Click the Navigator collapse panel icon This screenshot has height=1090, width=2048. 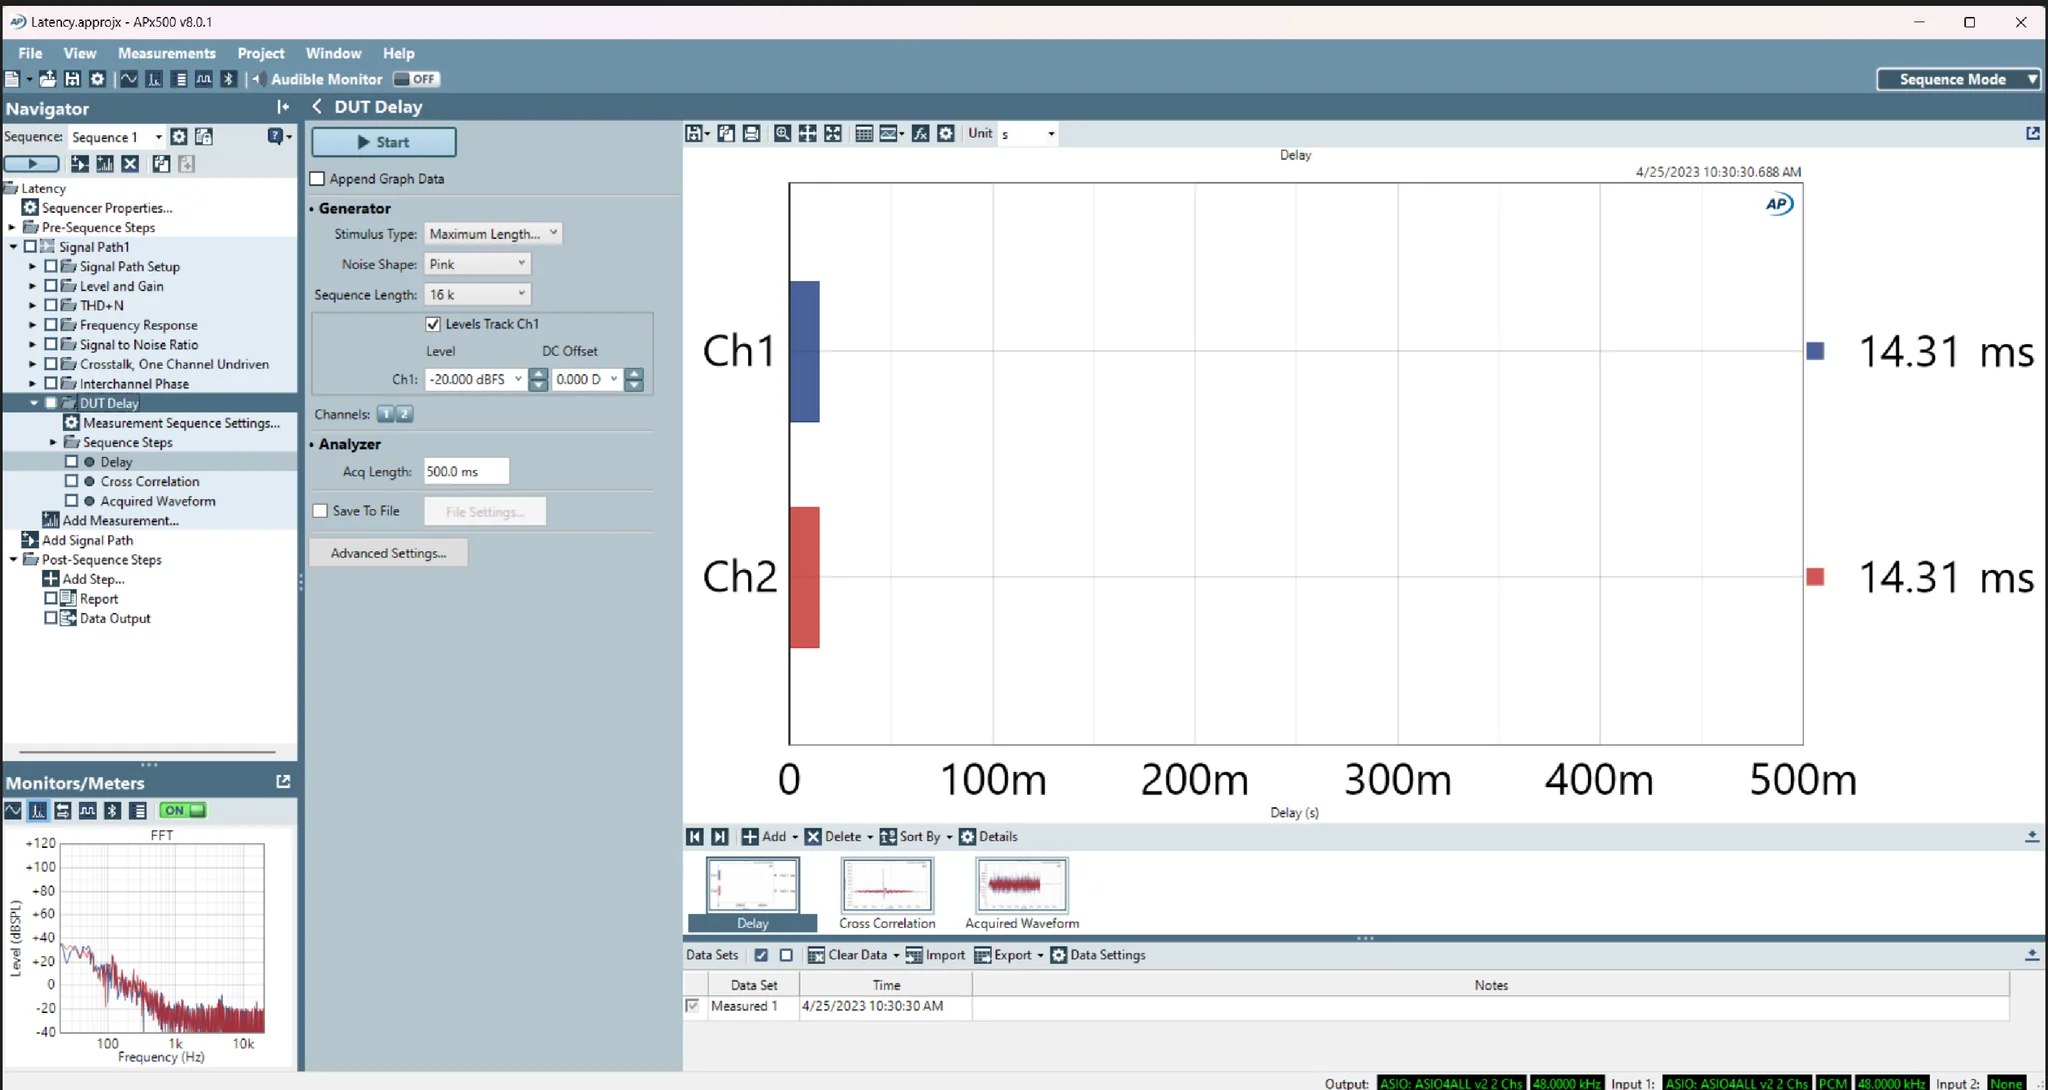coord(283,107)
